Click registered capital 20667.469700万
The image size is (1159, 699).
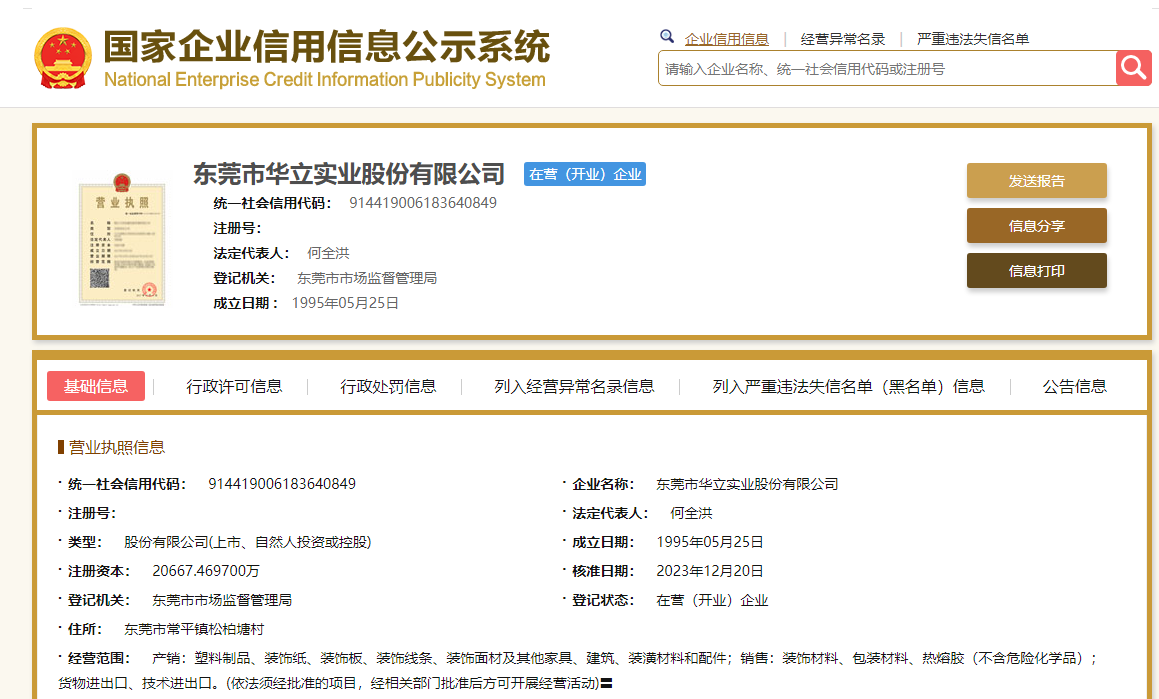pos(205,571)
